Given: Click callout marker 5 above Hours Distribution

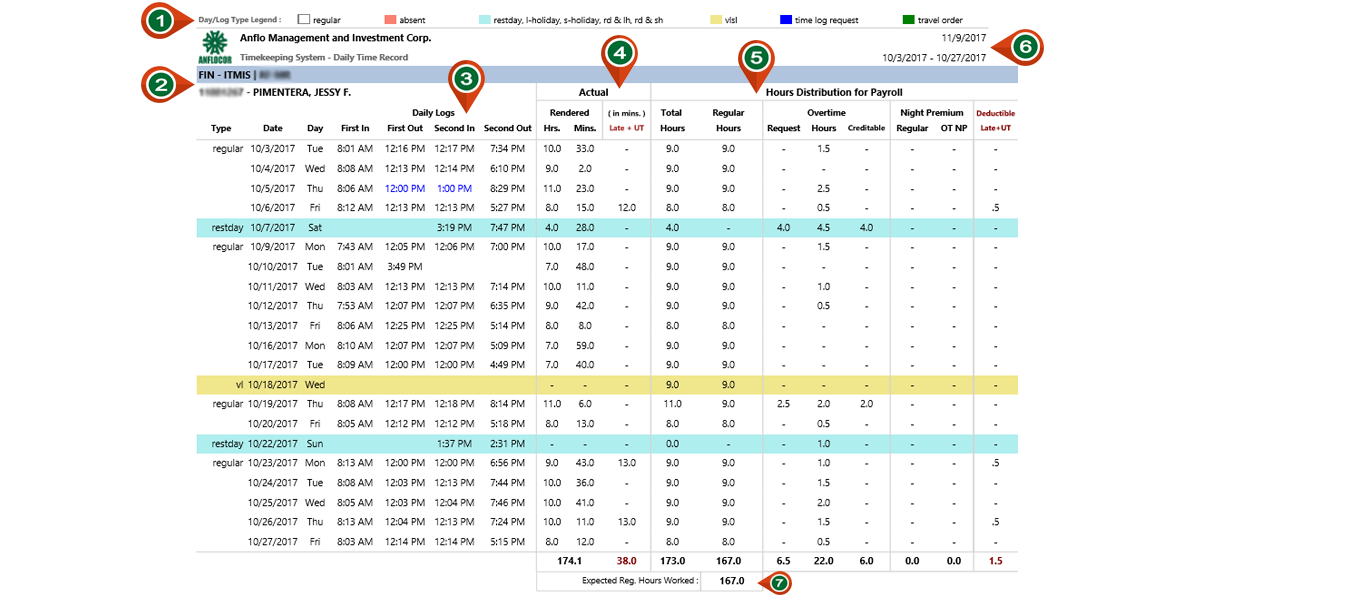Looking at the screenshot, I should click(x=755, y=58).
